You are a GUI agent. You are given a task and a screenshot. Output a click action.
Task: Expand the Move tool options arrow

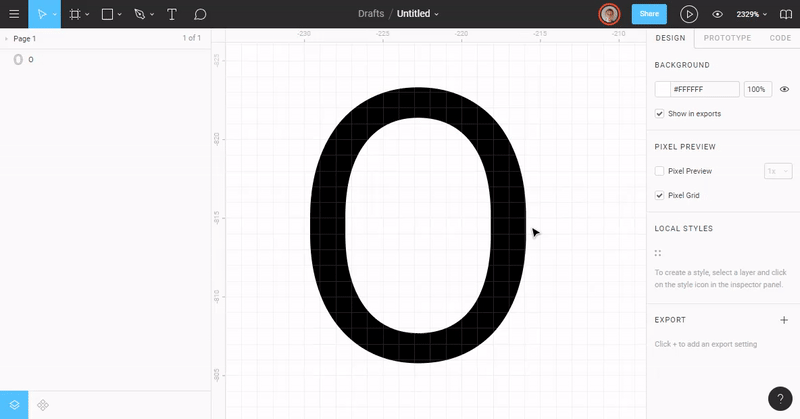pos(55,14)
